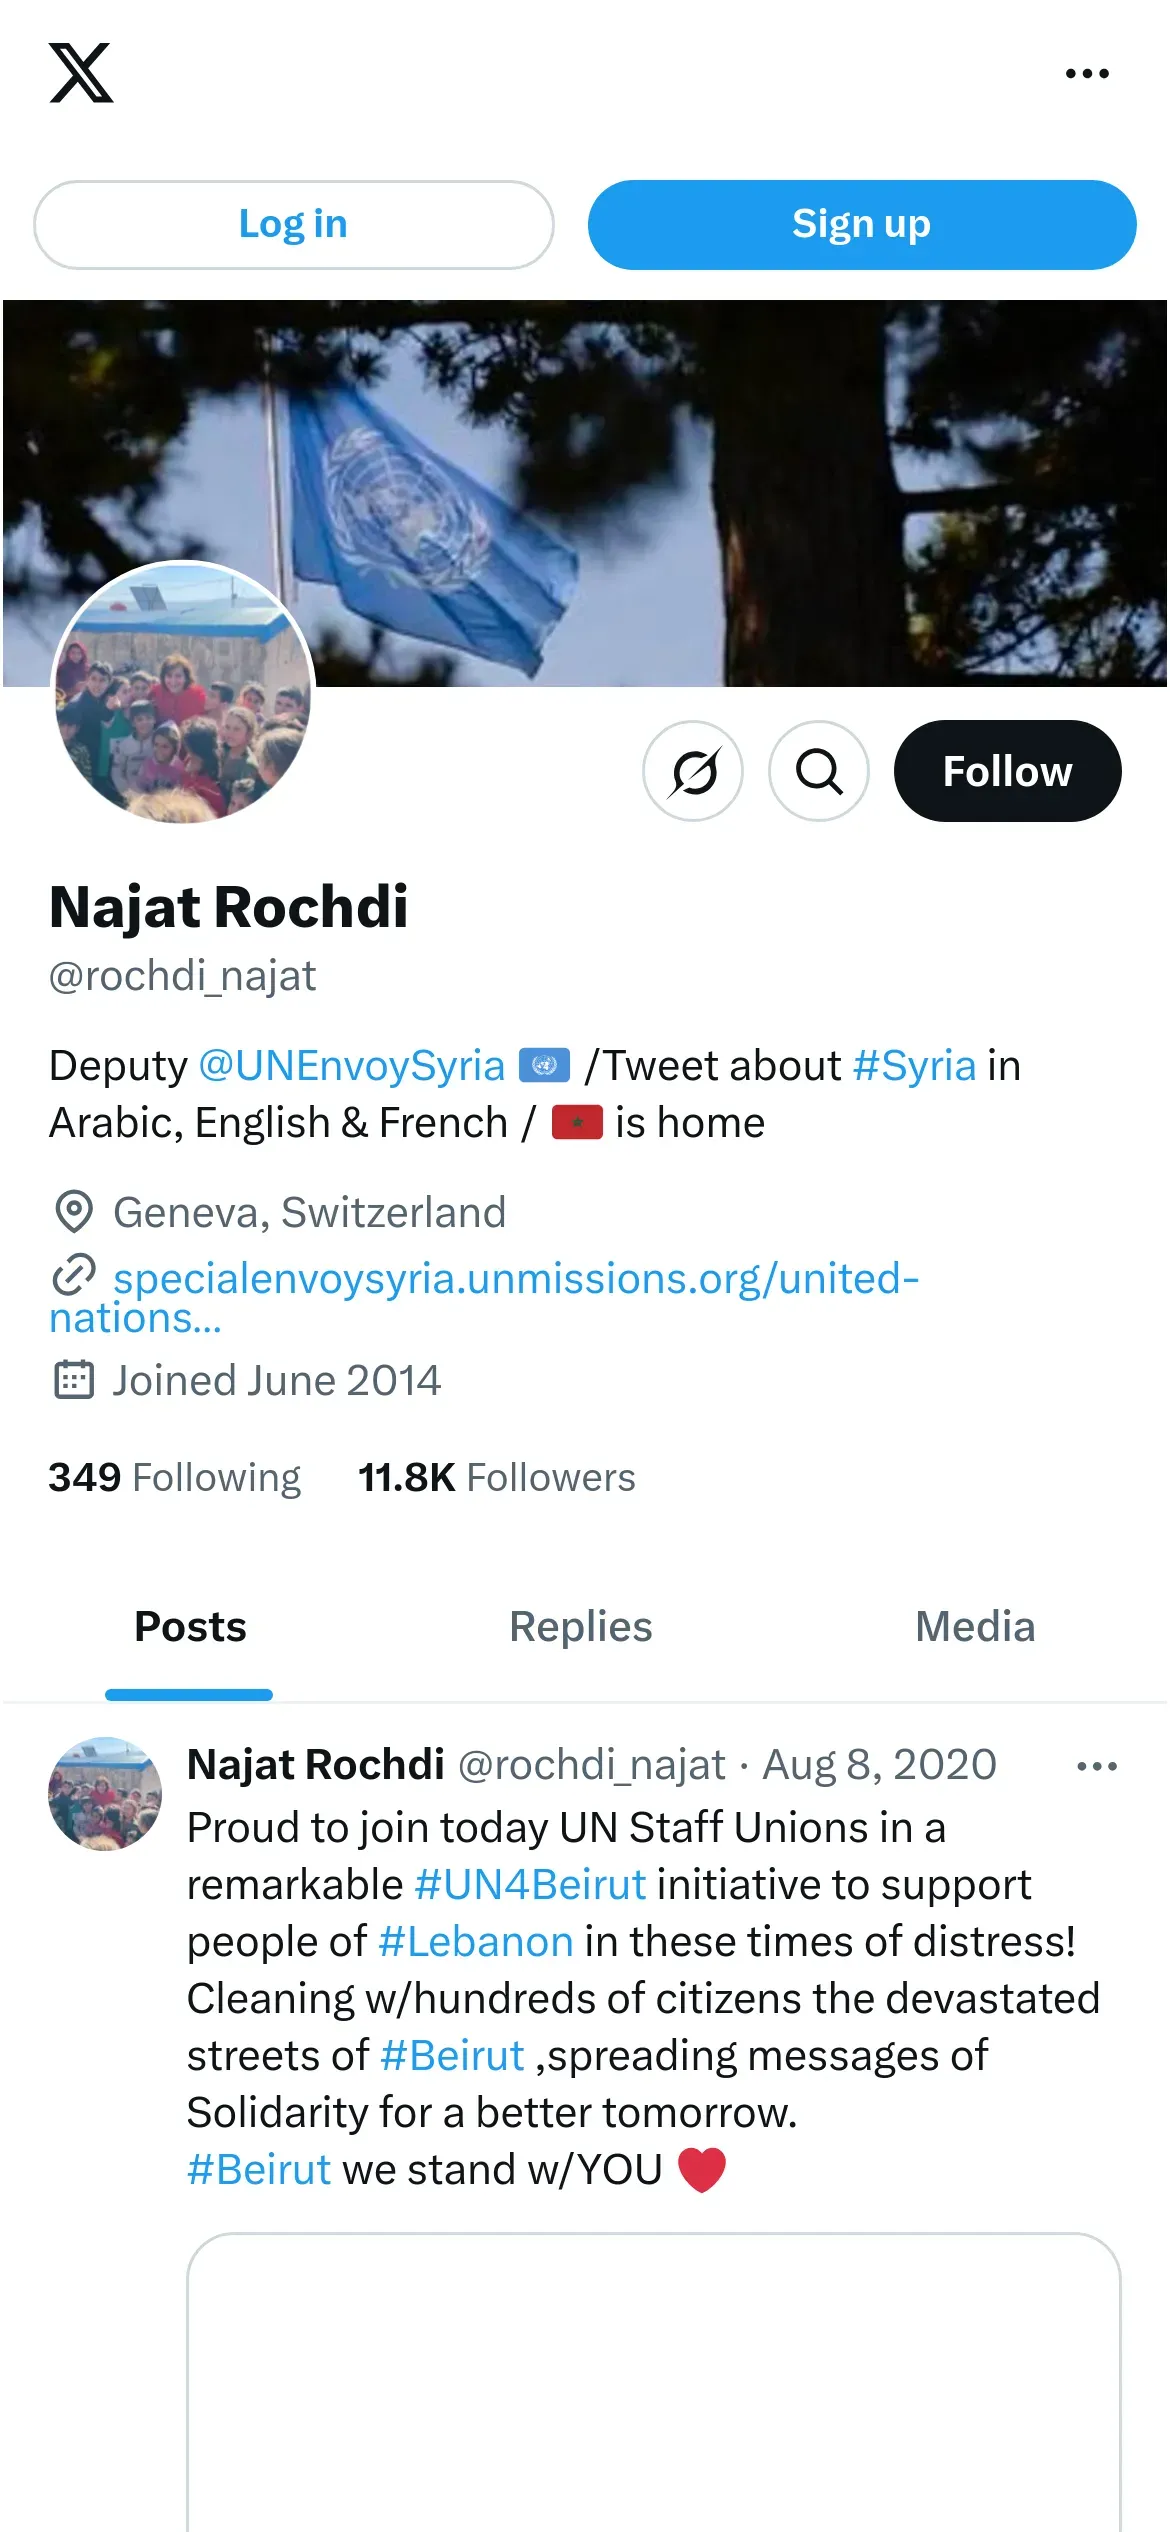Switch to the Media tab

tap(975, 1627)
